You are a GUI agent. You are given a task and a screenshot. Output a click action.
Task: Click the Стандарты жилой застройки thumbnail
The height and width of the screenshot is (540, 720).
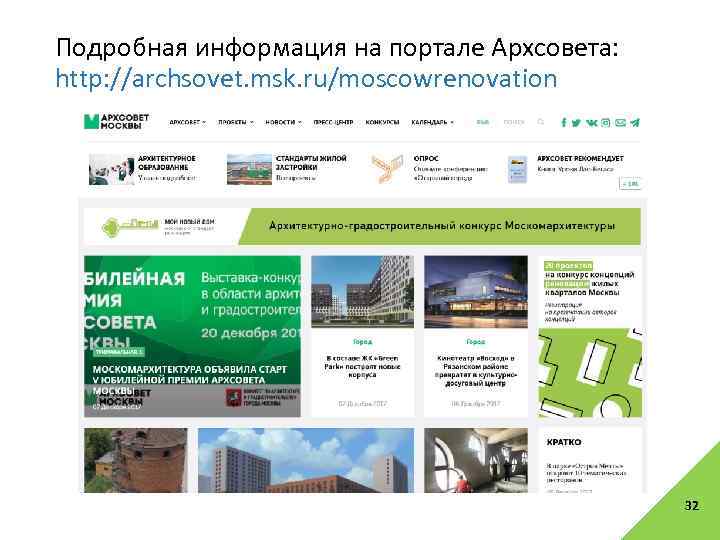tap(249, 169)
